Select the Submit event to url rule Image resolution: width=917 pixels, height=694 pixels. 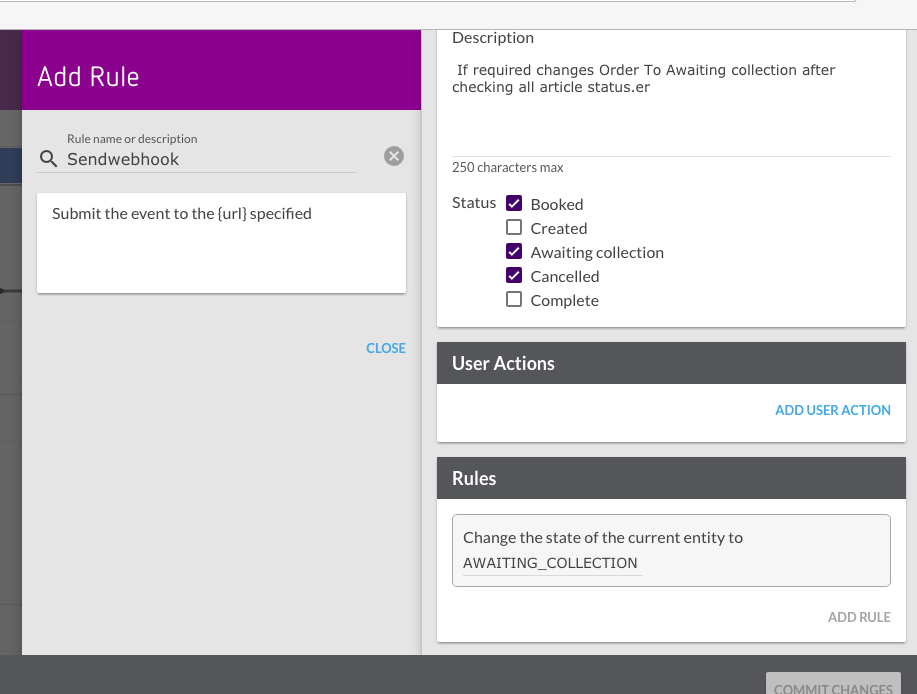click(221, 242)
